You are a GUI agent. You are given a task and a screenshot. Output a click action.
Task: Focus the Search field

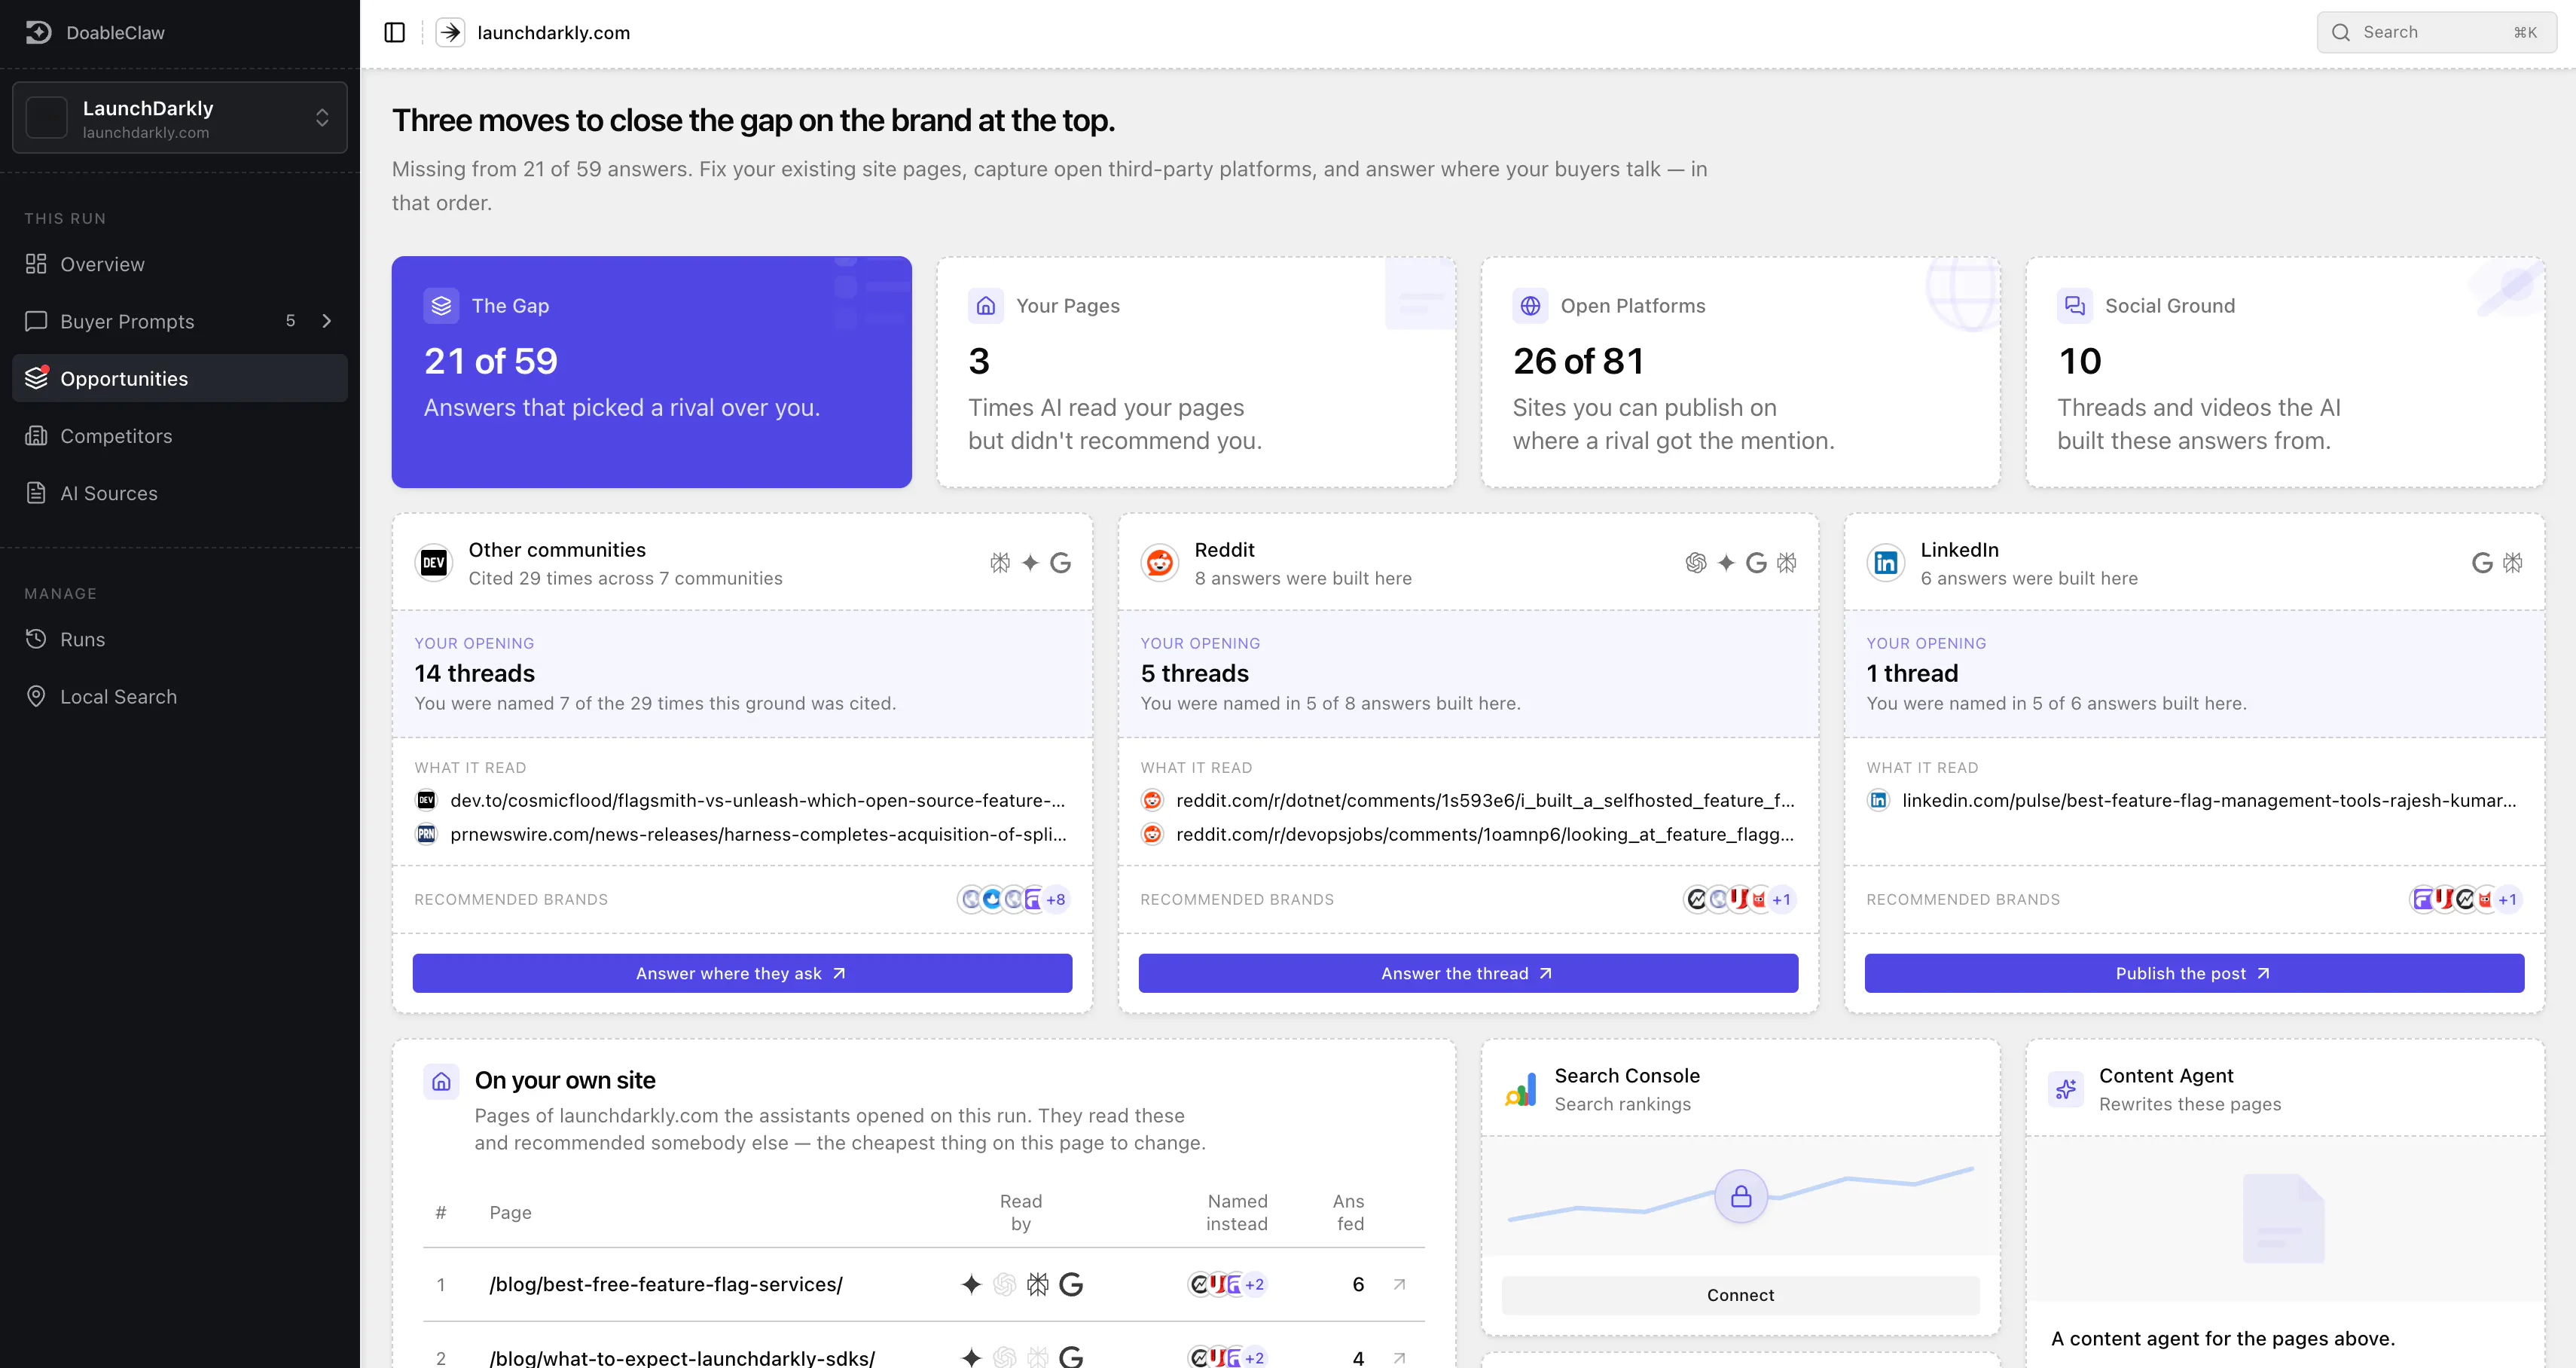2436,32
